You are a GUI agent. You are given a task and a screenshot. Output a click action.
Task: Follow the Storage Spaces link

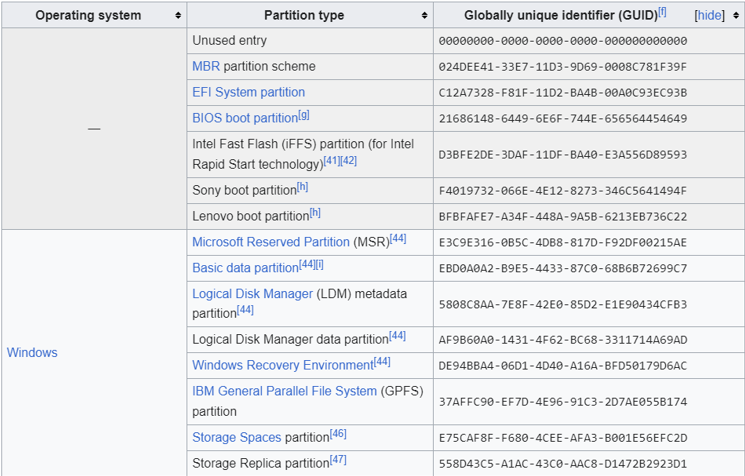(236, 437)
